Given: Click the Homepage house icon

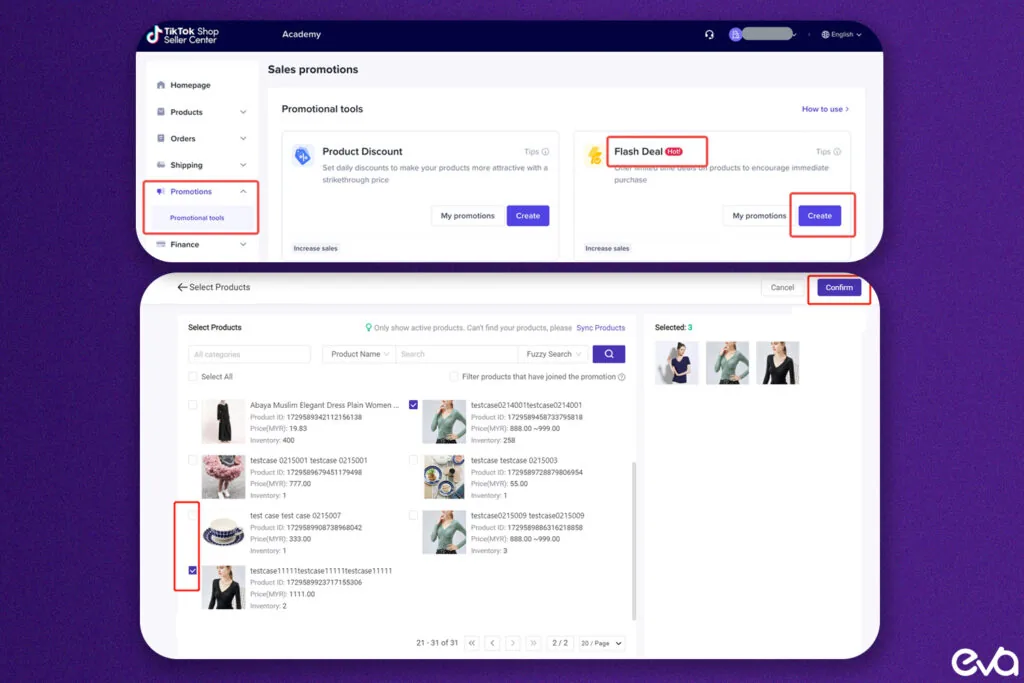Looking at the screenshot, I should click(161, 85).
